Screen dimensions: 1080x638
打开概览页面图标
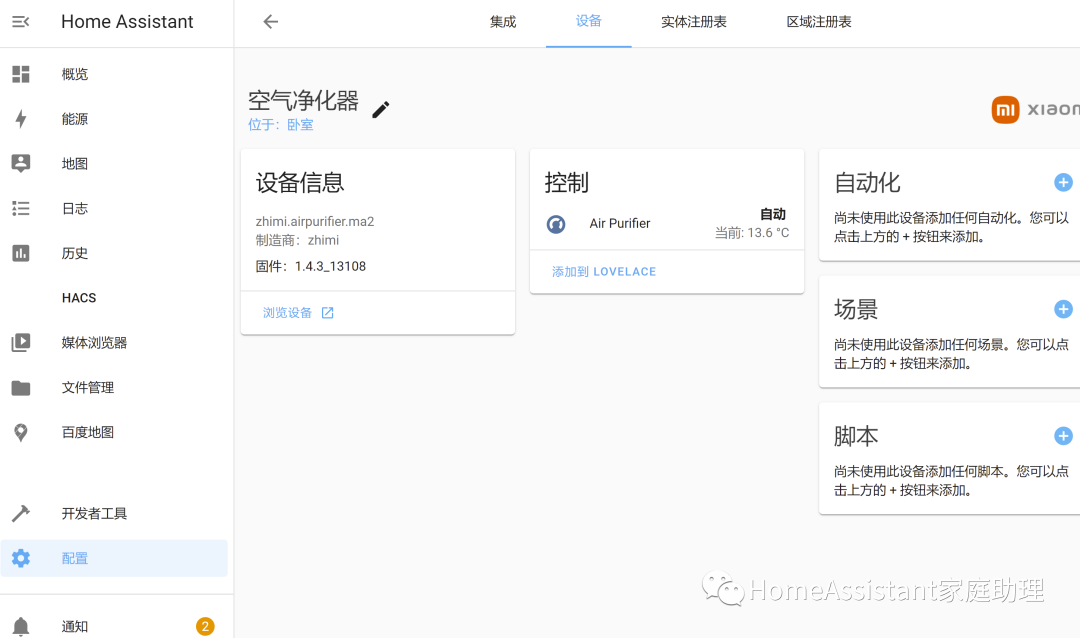[x=21, y=73]
